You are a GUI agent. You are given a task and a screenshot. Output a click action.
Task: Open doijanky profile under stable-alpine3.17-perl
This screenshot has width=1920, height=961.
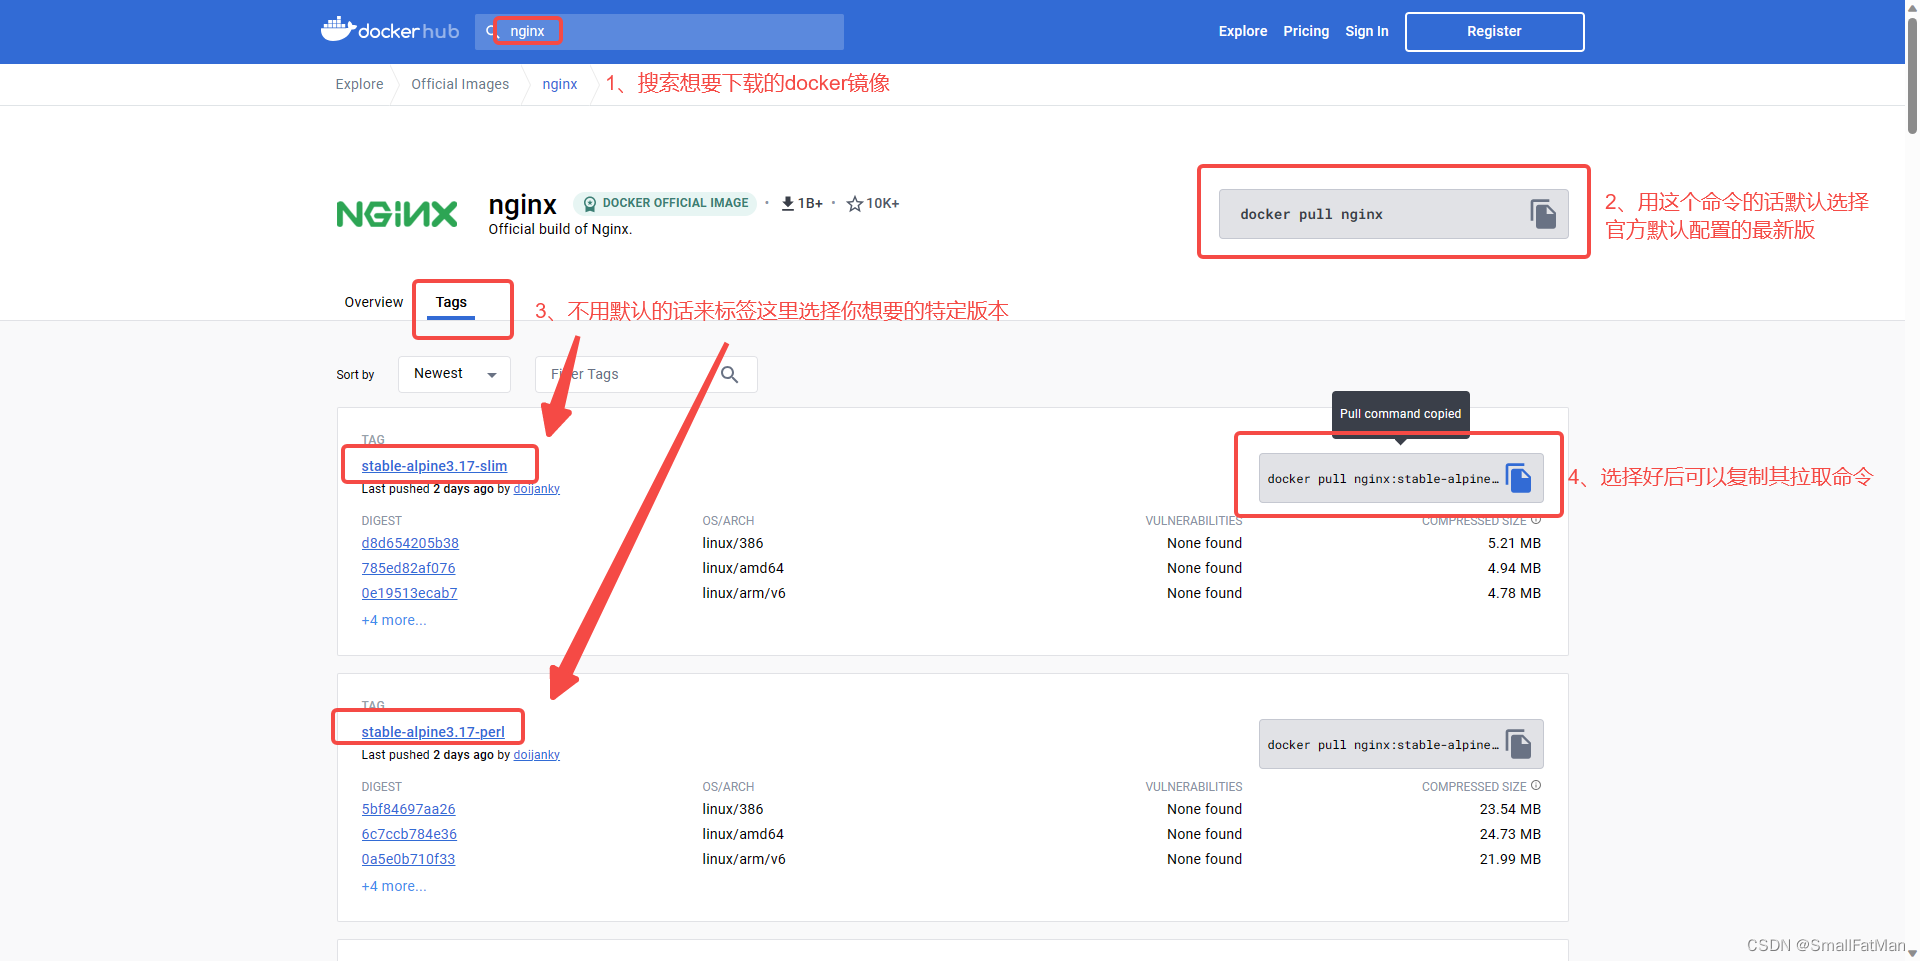(x=536, y=755)
